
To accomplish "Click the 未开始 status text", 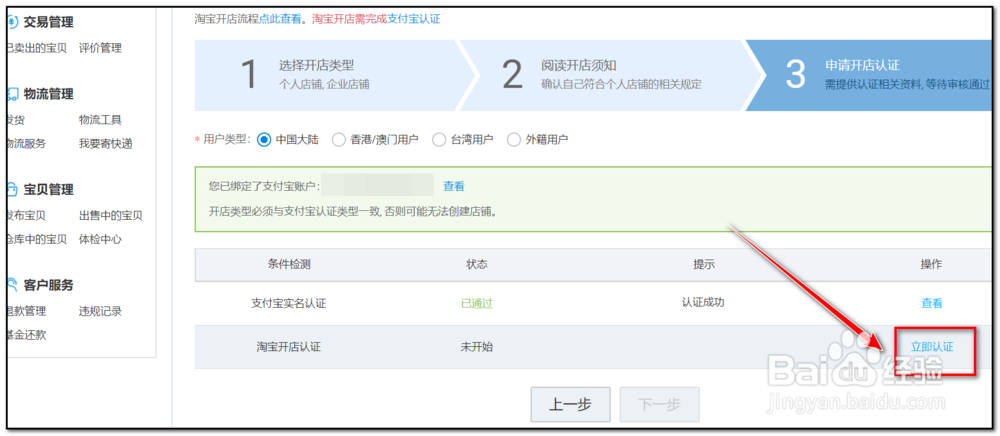I will tap(476, 347).
